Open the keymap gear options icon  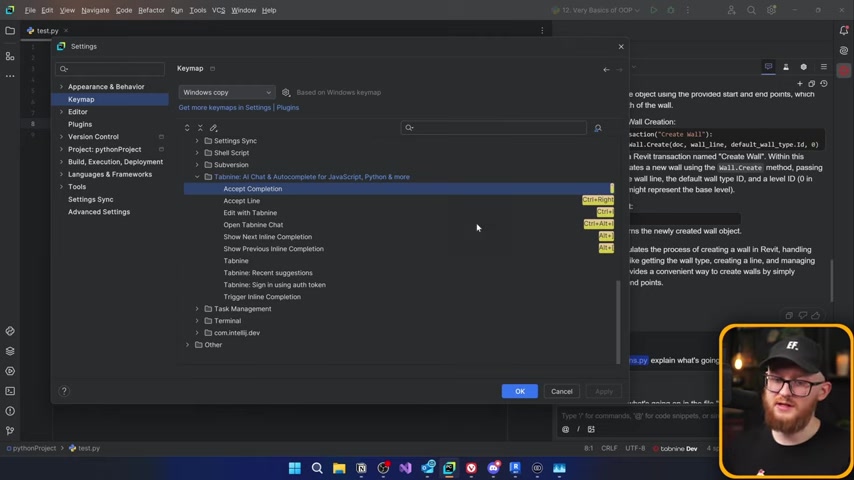coord(286,93)
